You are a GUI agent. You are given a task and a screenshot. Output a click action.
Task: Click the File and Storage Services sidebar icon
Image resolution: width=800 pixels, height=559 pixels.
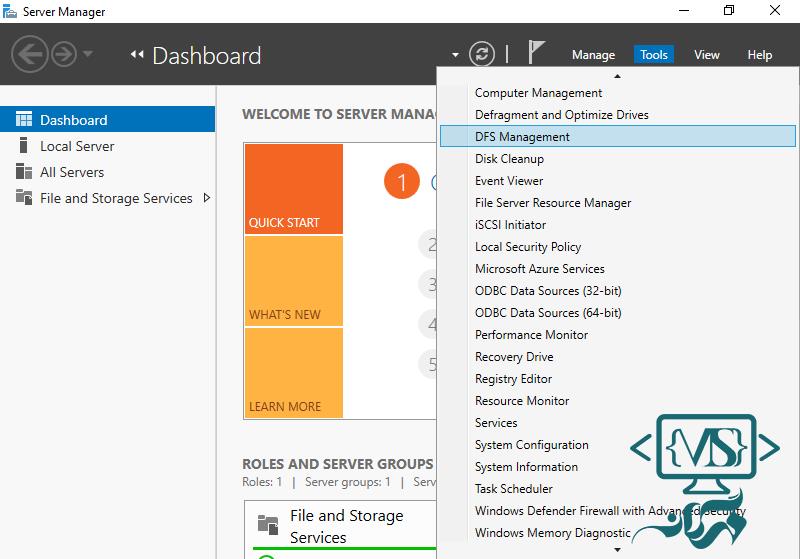coord(23,197)
